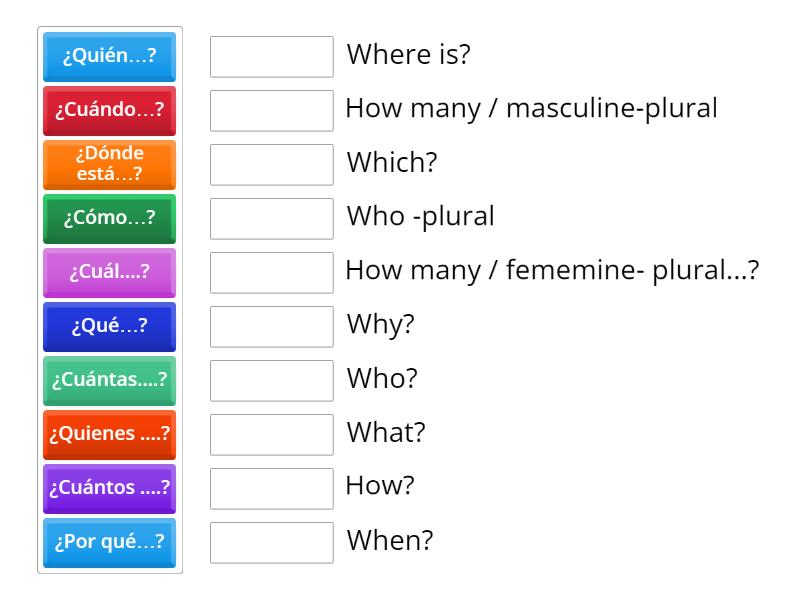Choose the dark blue ¿Qué…? tile
The width and height of the screenshot is (800, 600).
(110, 326)
